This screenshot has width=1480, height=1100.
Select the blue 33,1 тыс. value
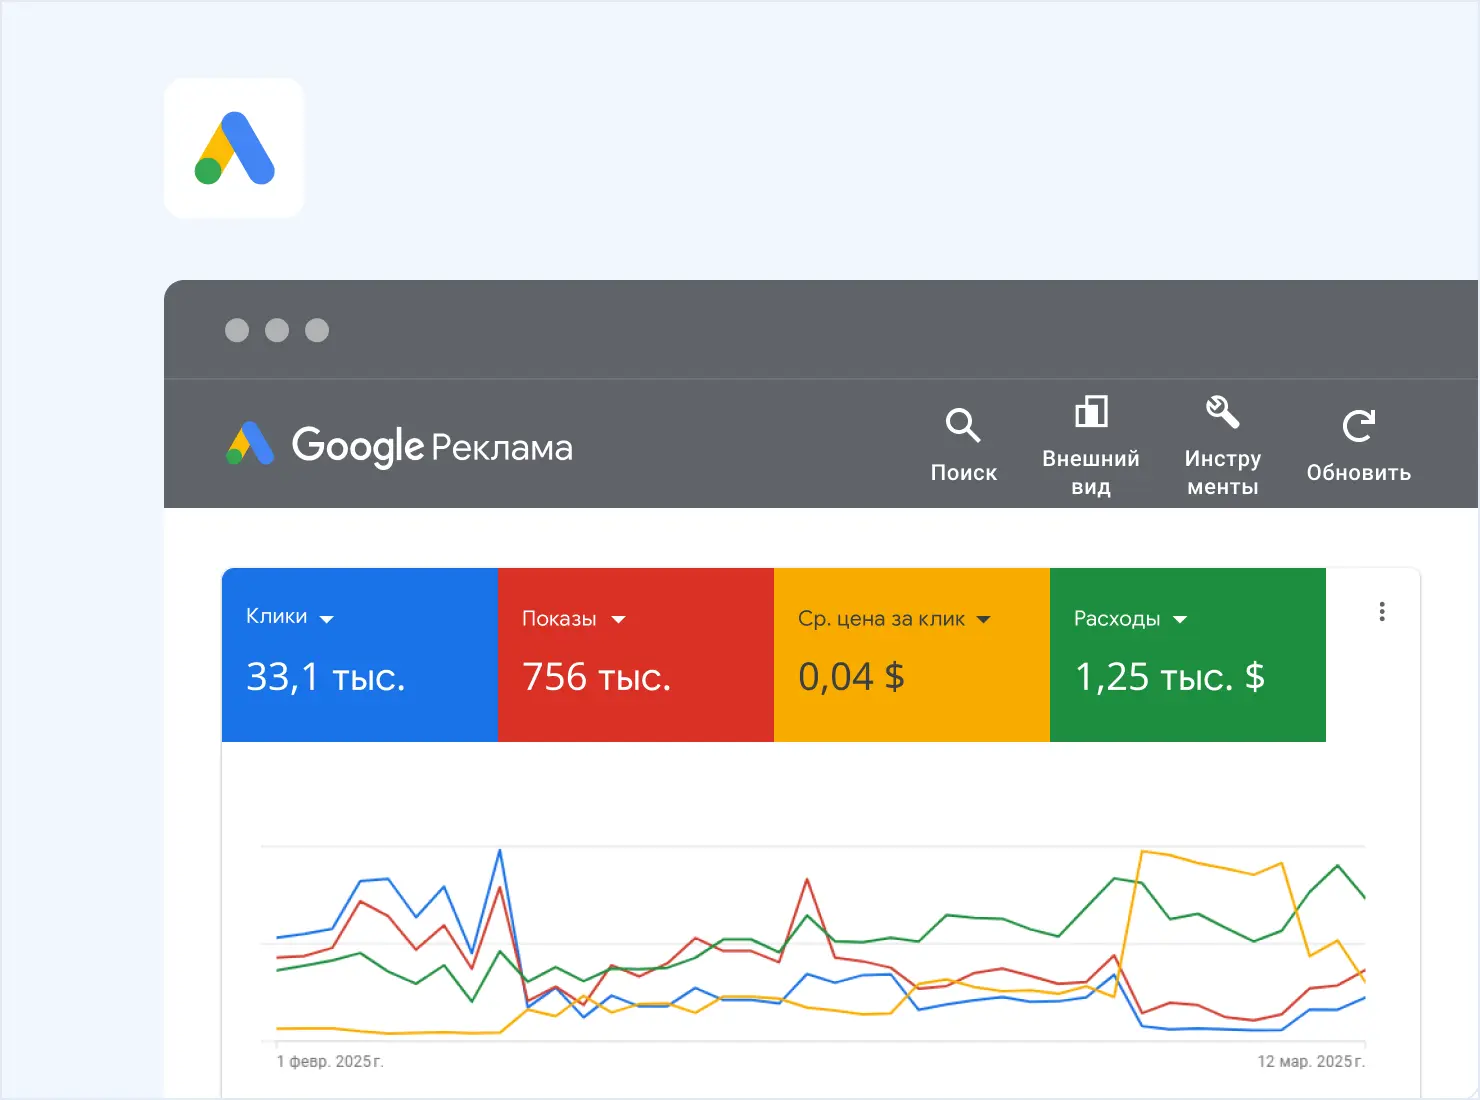pyautogui.click(x=326, y=677)
